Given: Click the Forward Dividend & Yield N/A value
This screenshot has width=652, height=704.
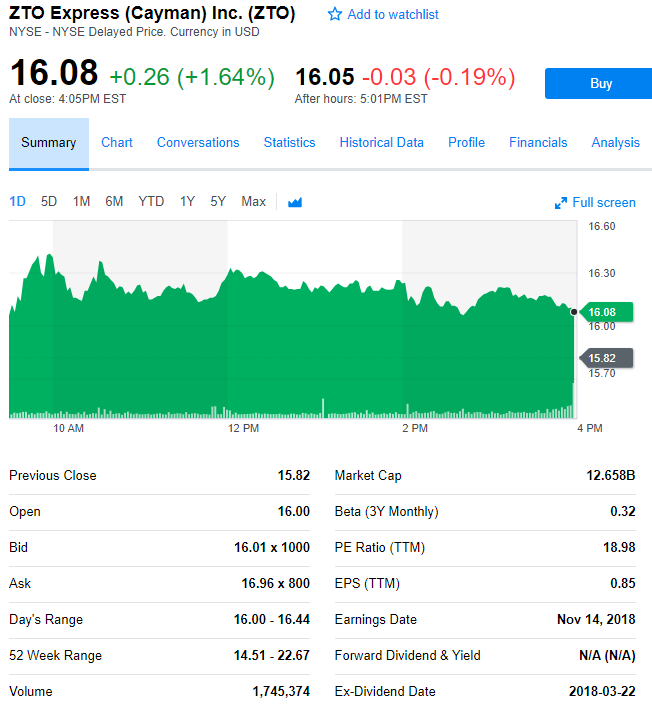Looking at the screenshot, I should coord(607,655).
